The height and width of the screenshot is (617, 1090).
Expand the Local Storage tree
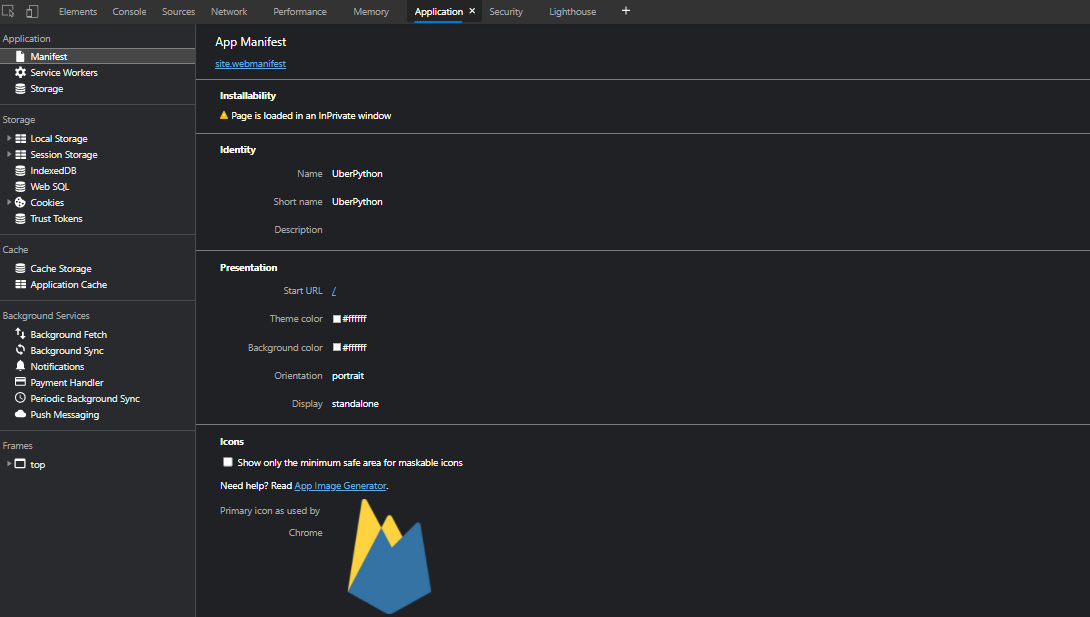[9, 138]
